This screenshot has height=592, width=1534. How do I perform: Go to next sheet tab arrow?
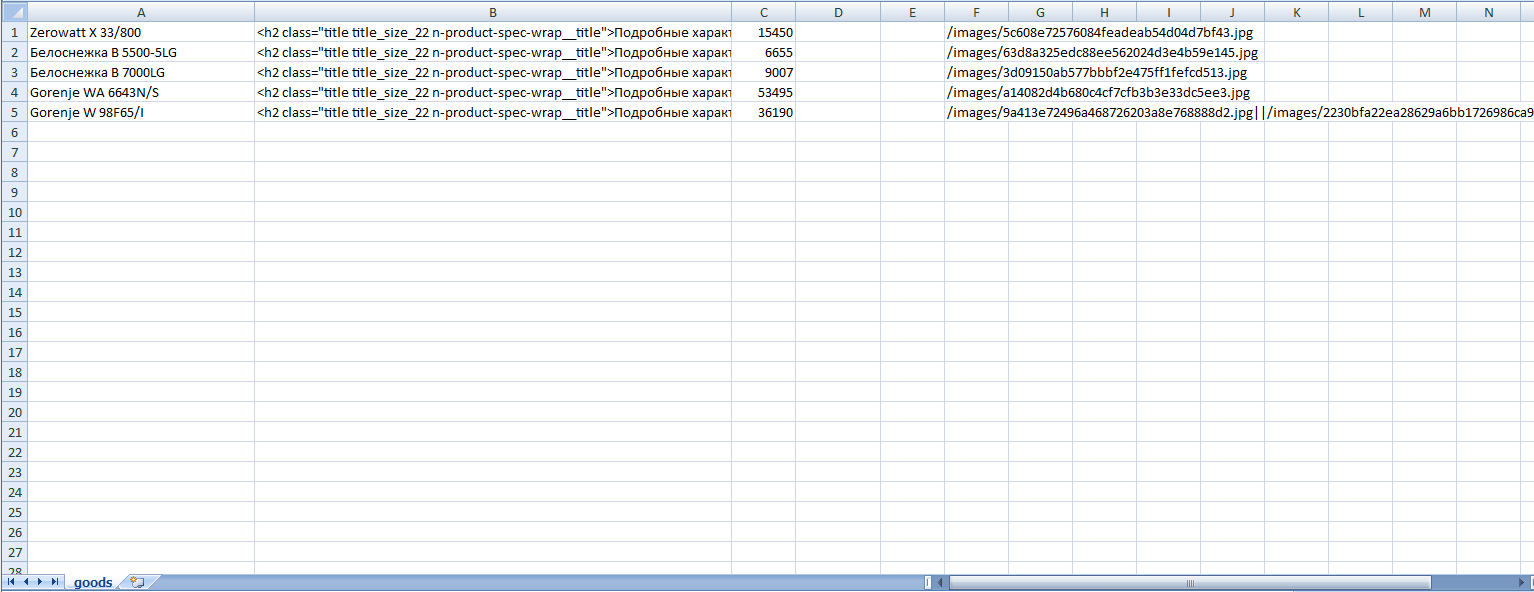pyautogui.click(x=41, y=582)
